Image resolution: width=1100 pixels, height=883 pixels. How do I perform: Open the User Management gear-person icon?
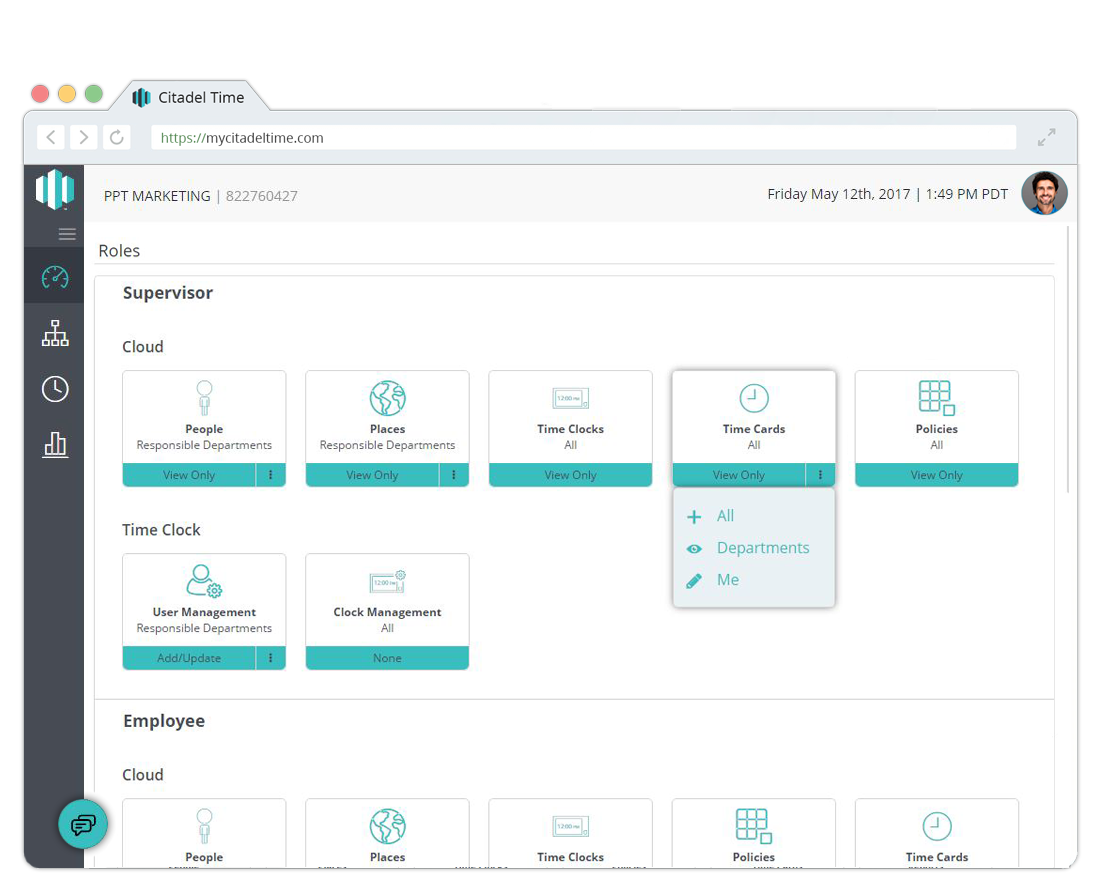coord(204,581)
